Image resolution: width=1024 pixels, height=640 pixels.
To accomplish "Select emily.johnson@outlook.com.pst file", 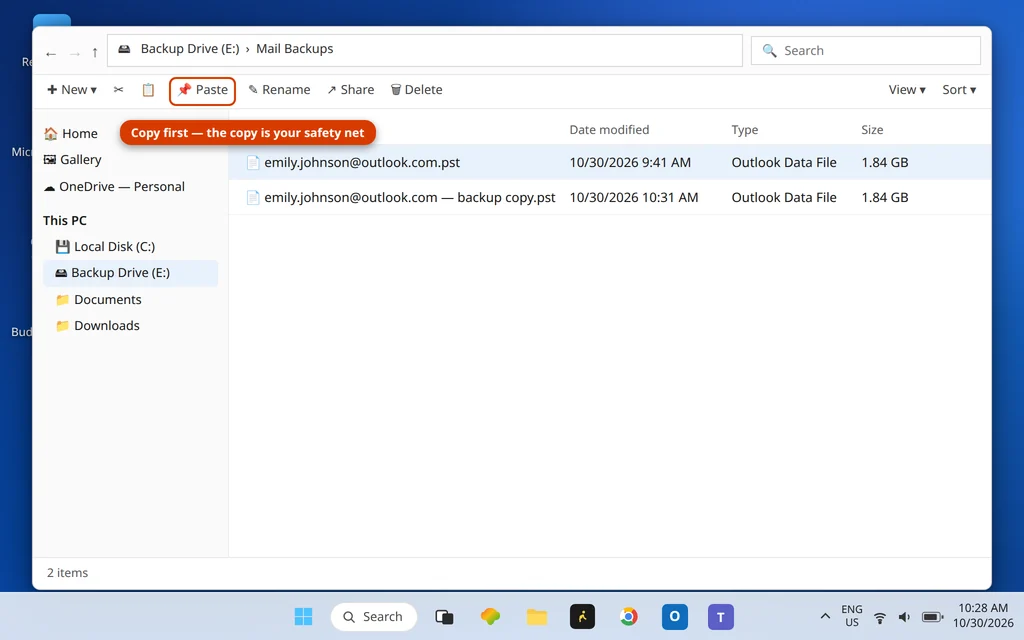I will [609, 162].
